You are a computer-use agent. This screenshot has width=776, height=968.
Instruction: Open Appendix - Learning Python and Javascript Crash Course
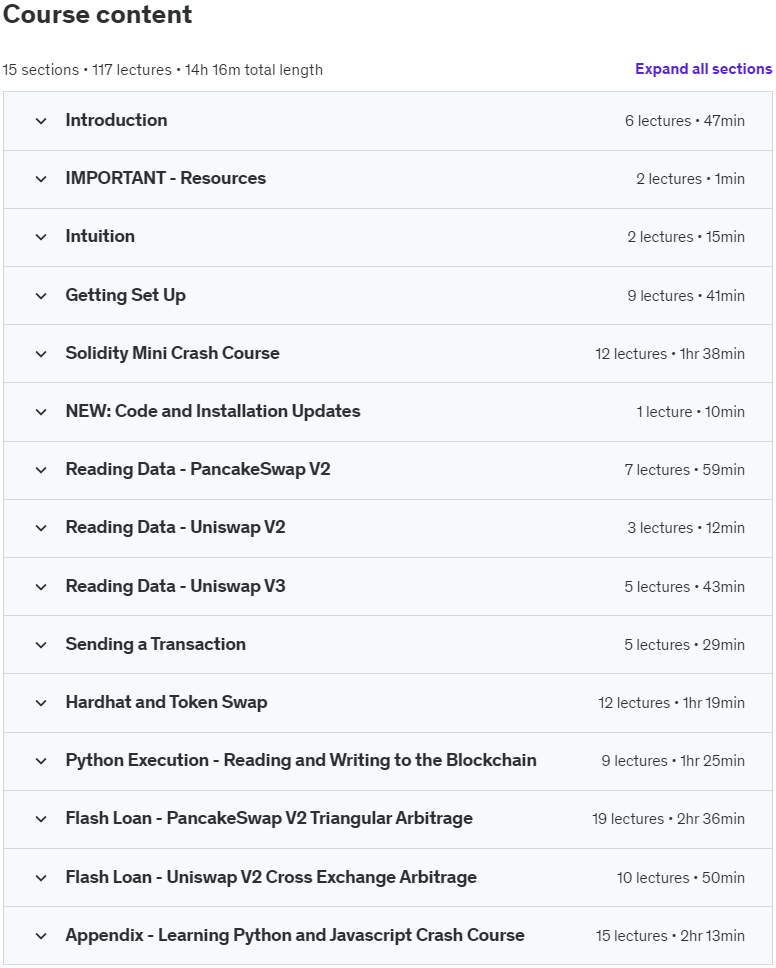click(x=295, y=935)
